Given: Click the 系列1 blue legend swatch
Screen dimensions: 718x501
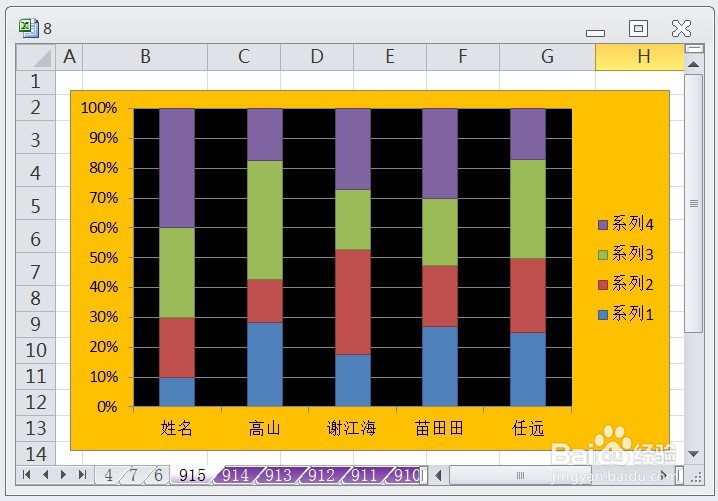Looking at the screenshot, I should tap(603, 315).
